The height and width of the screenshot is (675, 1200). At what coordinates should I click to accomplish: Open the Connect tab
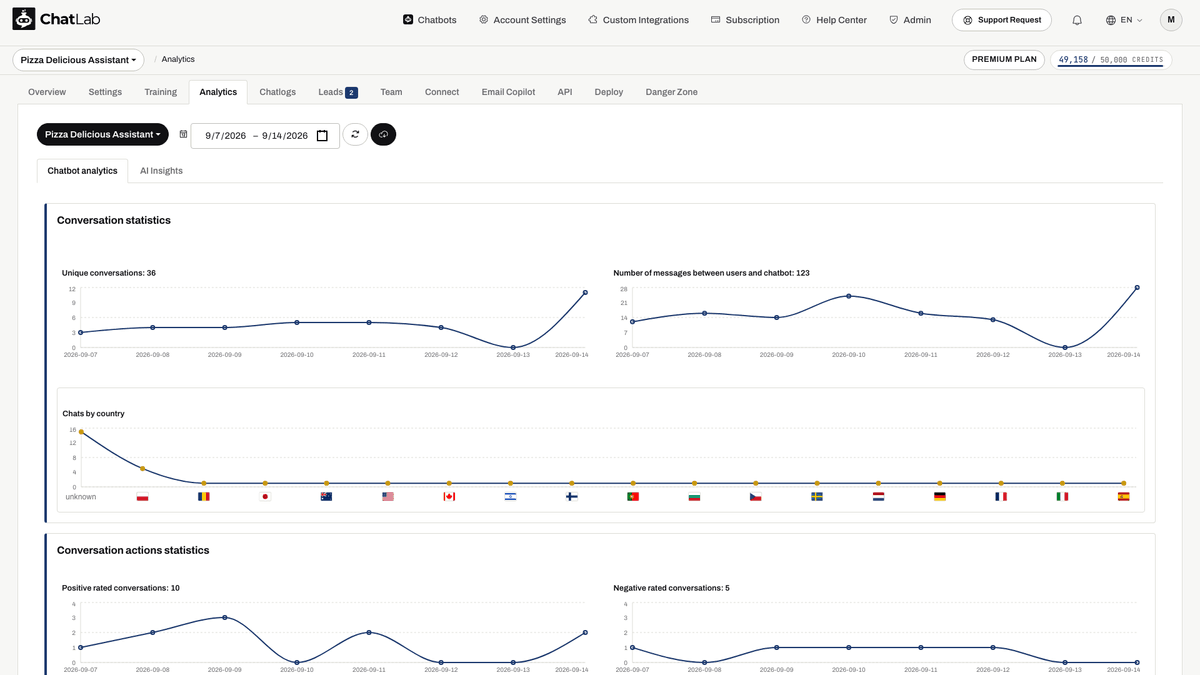[x=442, y=92]
